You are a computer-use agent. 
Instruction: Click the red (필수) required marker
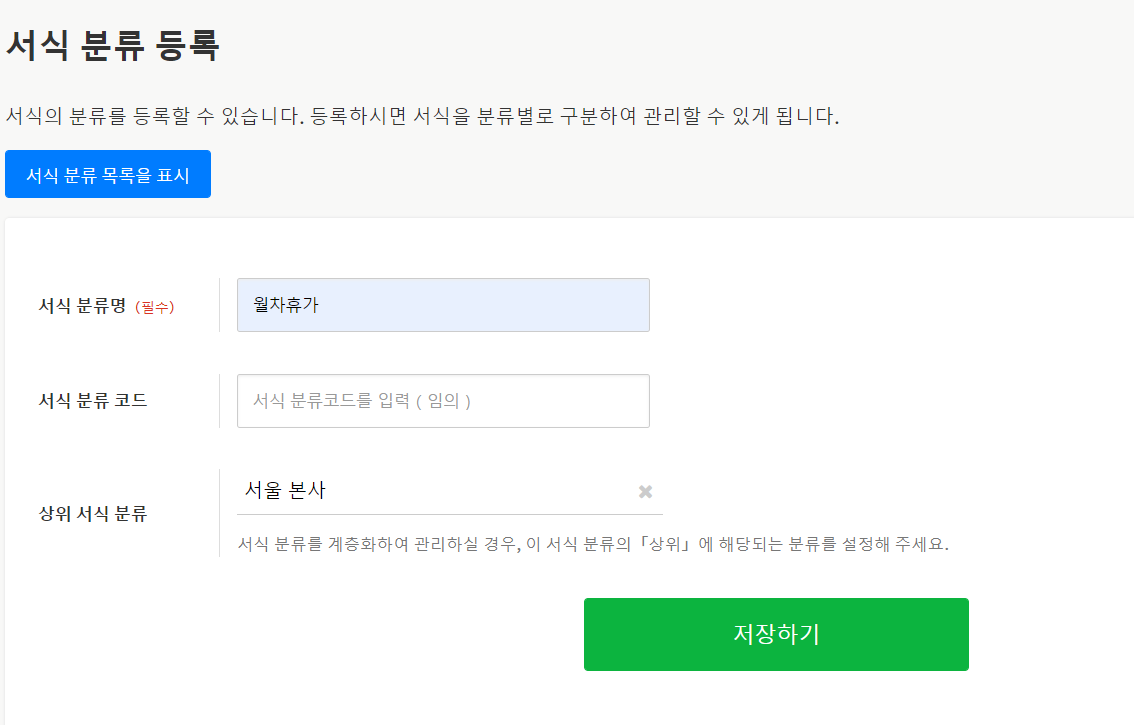(154, 307)
